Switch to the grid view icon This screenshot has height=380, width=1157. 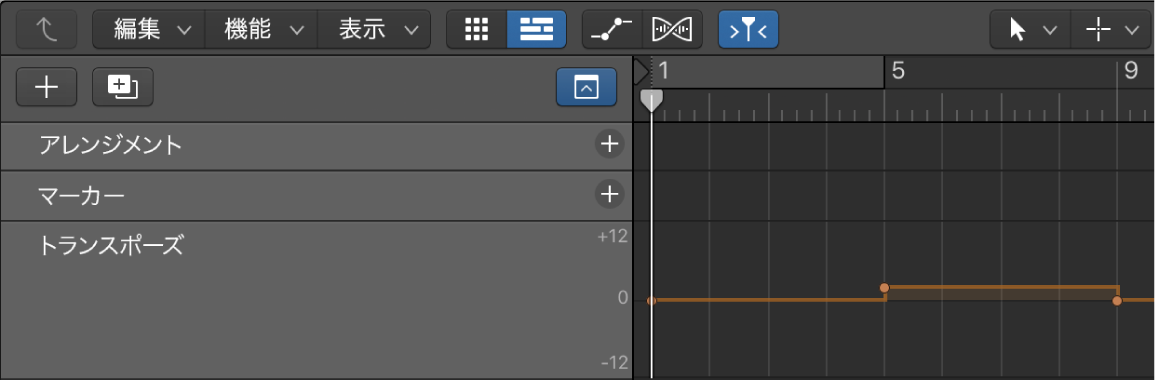[477, 30]
